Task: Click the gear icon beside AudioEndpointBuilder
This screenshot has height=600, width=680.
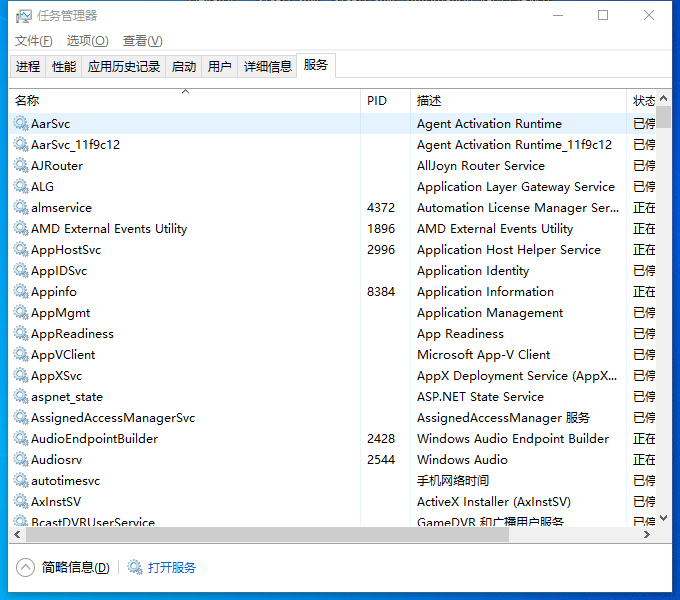Action: (21, 438)
